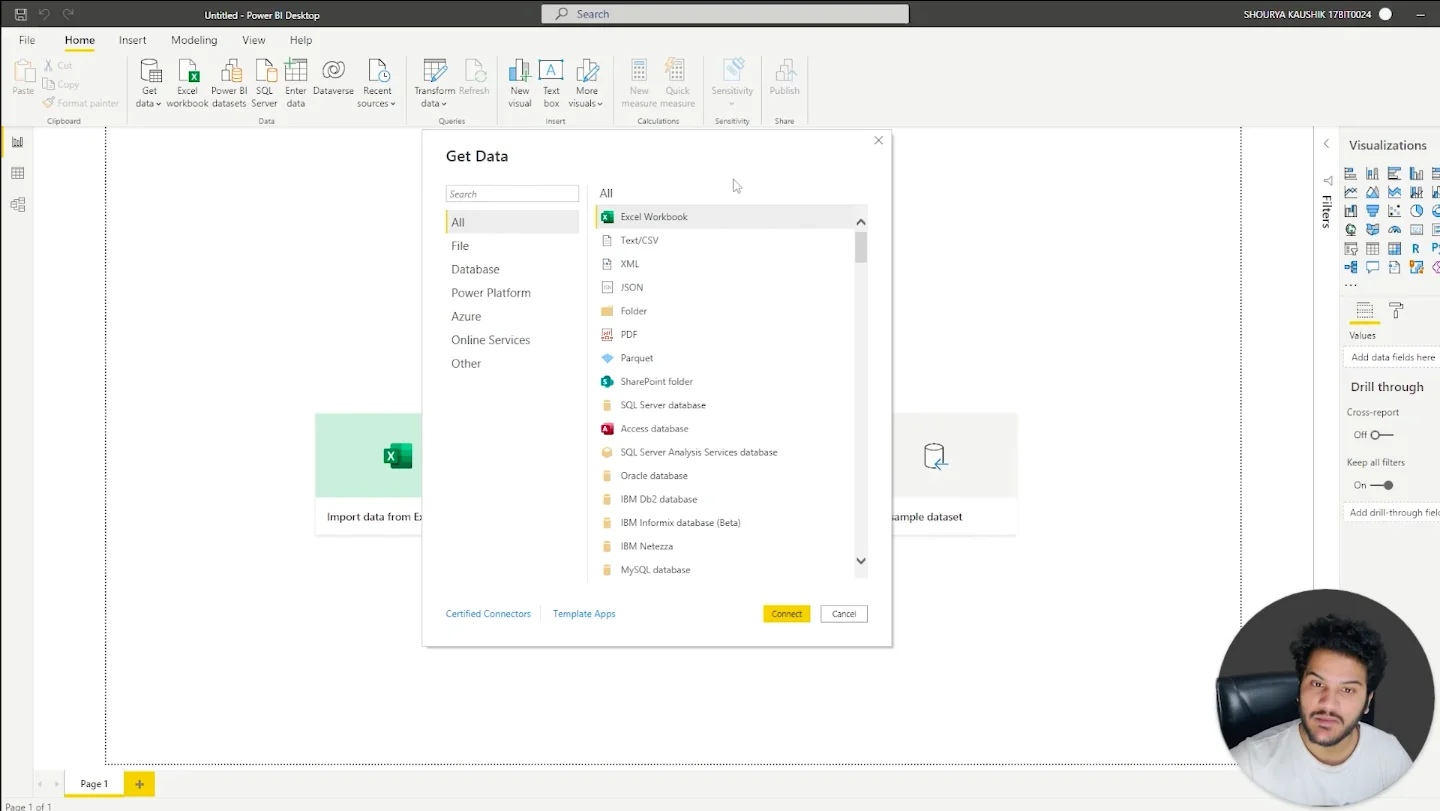This screenshot has width=1440, height=811.
Task: Select the Online Services category
Action: coord(490,340)
